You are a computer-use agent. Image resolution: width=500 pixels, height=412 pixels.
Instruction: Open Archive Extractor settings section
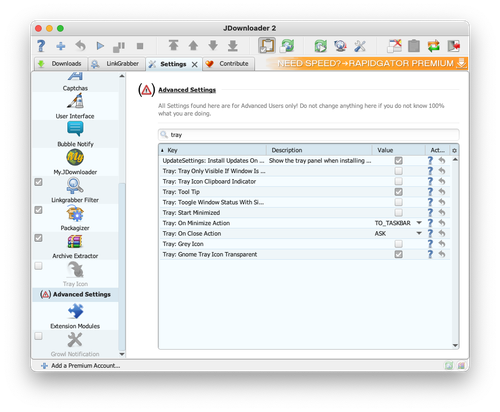pos(75,246)
